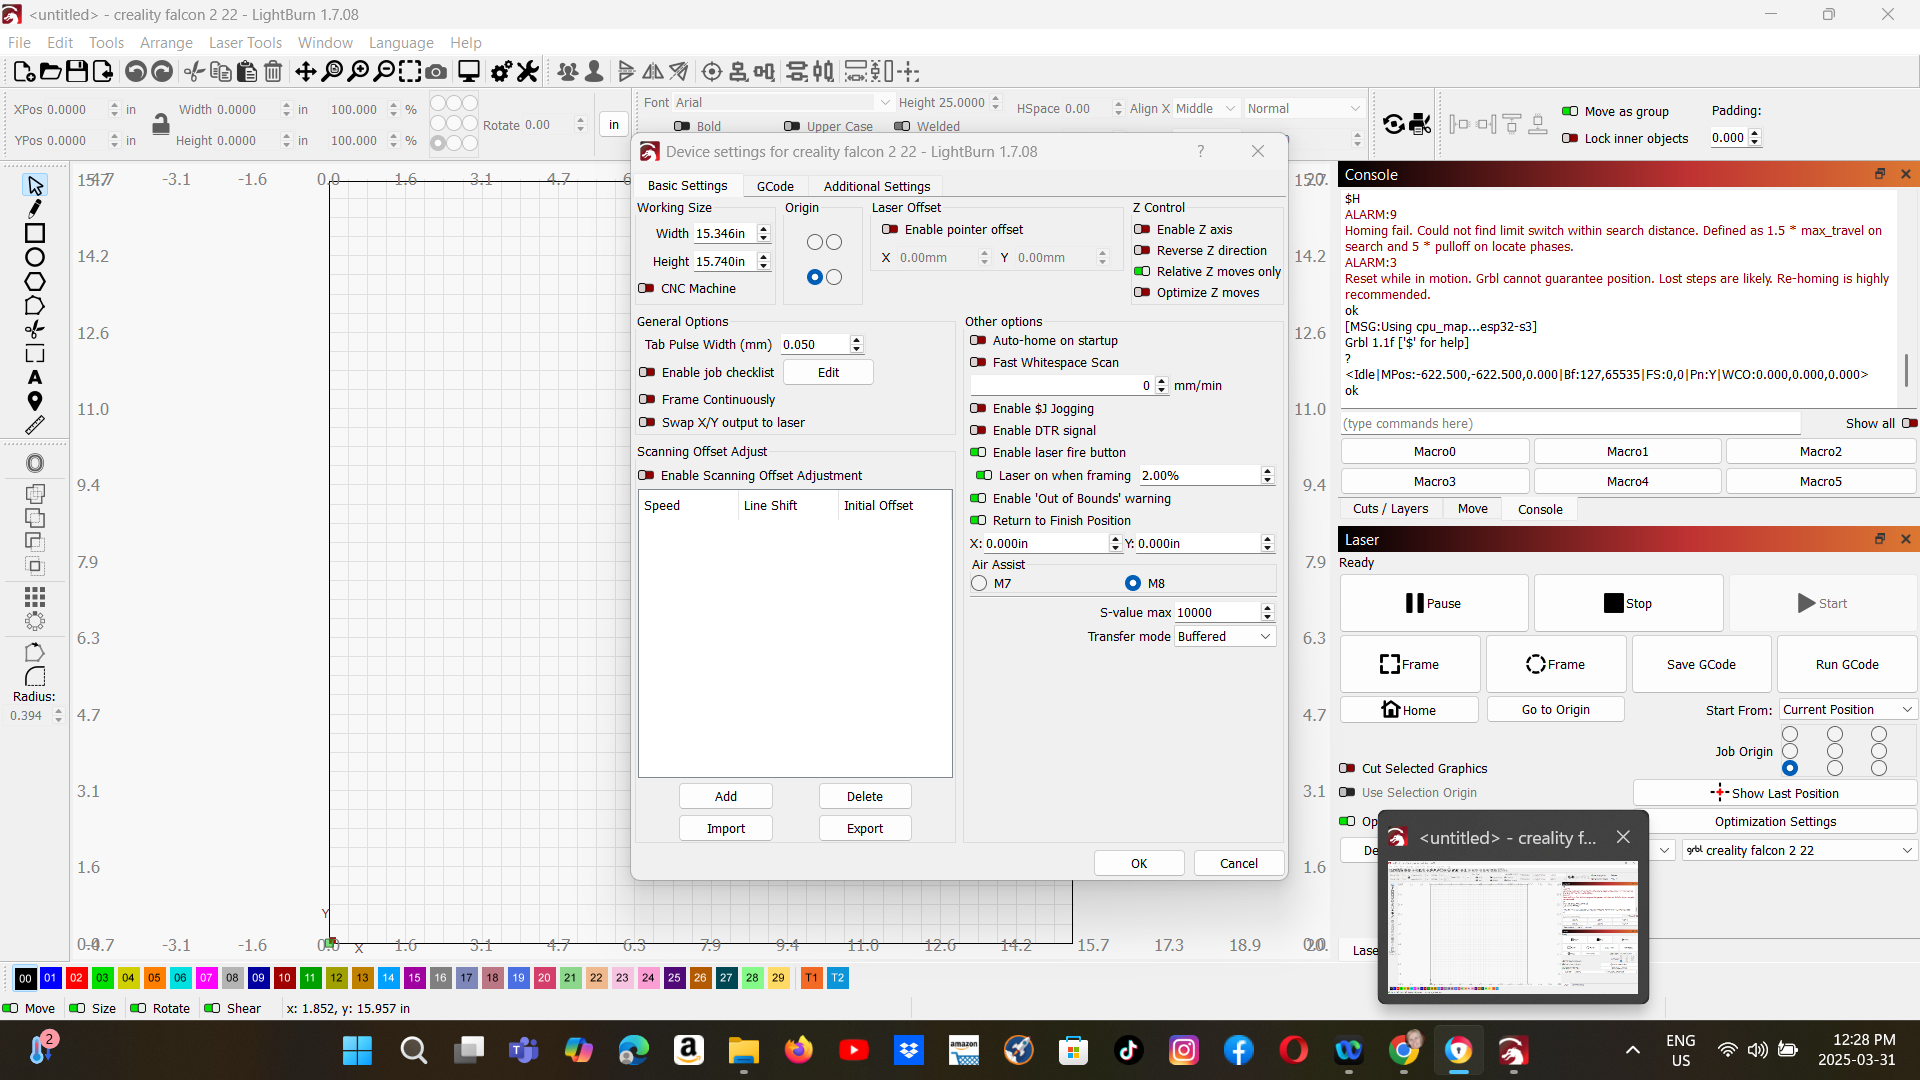Open the Laser Tools menu
Viewport: 1920px width, 1080px height.
pos(245,43)
